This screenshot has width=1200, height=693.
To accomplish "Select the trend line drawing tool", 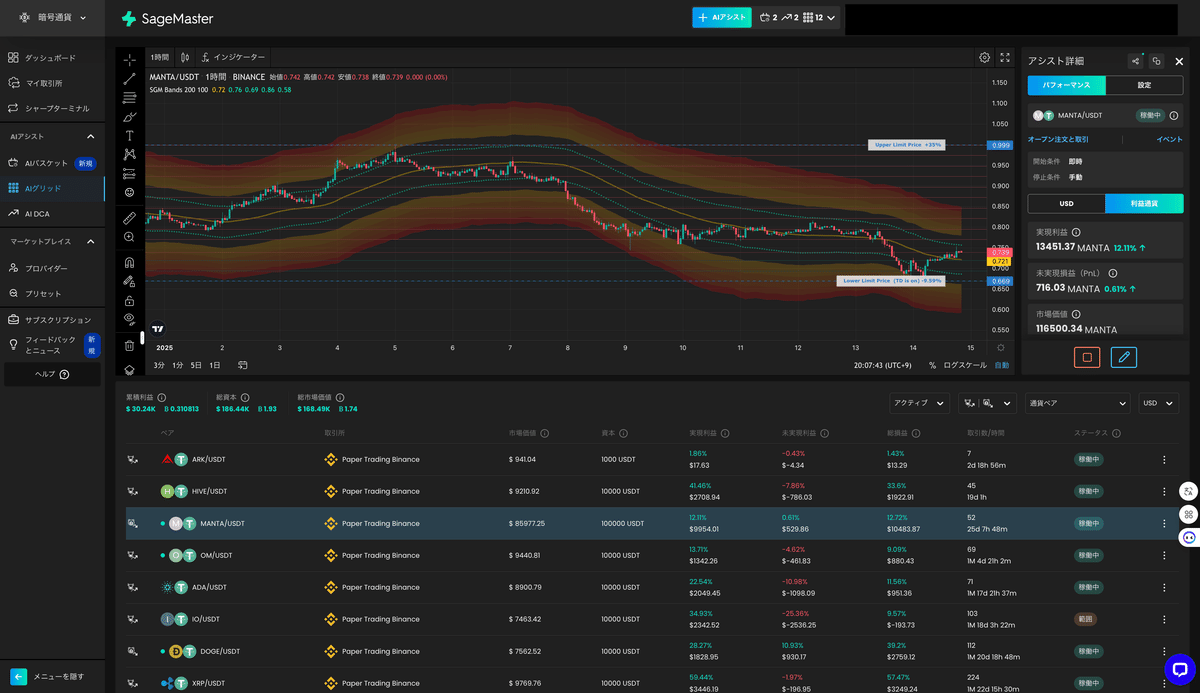I will click(130, 79).
